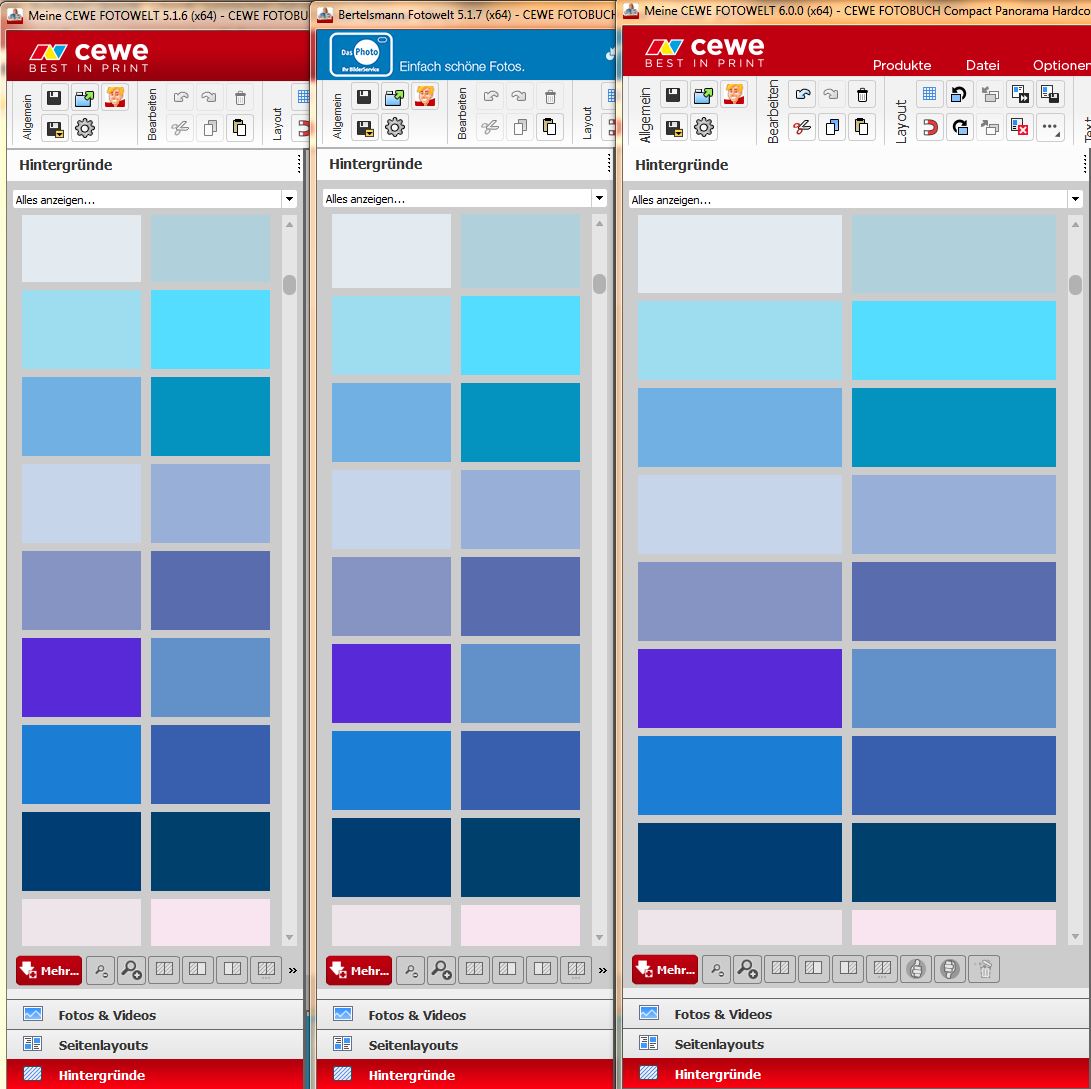This screenshot has height=1089, width=1091.
Task: Click paste icon in Bertelsmann window
Action: tap(549, 127)
